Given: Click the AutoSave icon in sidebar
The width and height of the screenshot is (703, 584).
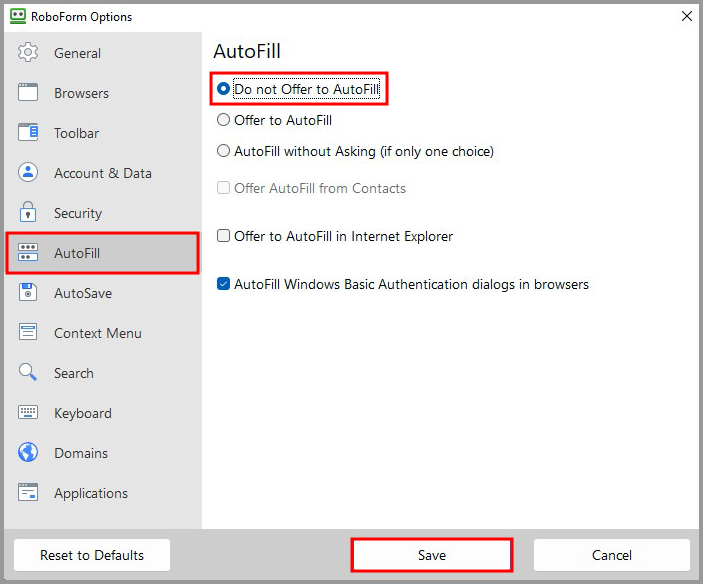Looking at the screenshot, I should pos(28,293).
